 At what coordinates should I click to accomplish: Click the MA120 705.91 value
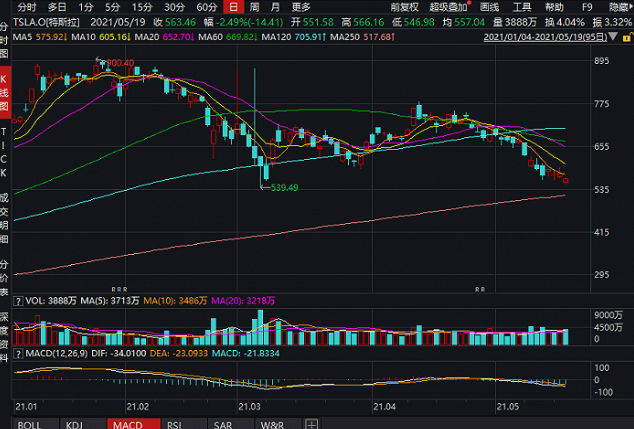click(294, 37)
